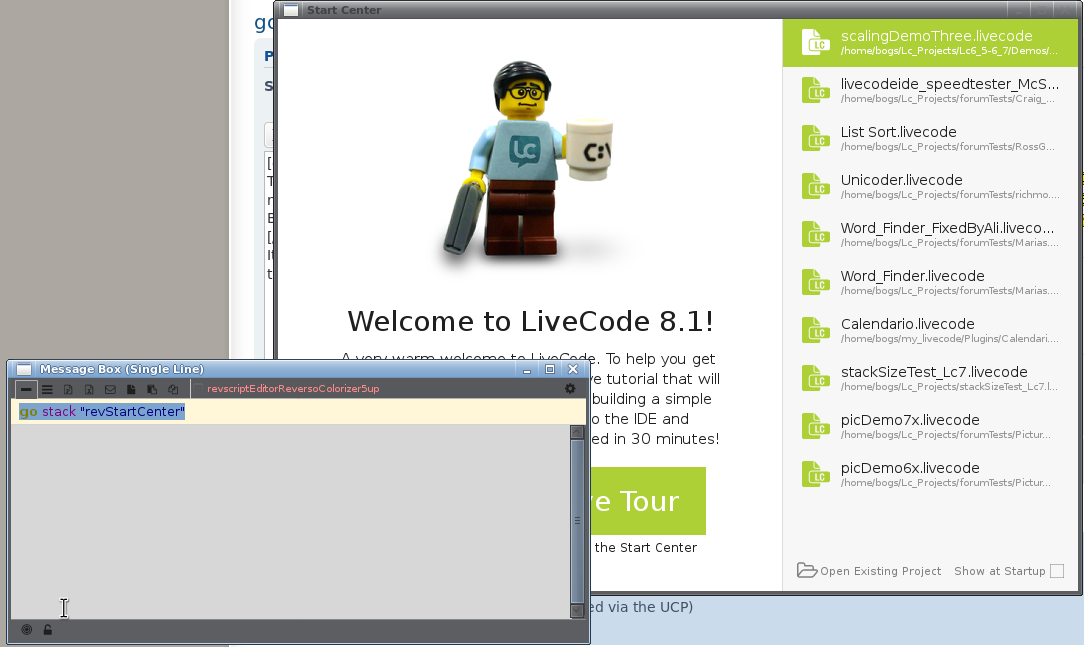Click path /home/bogs/my_livecode/Plugins/Calendari...

(x=949, y=339)
